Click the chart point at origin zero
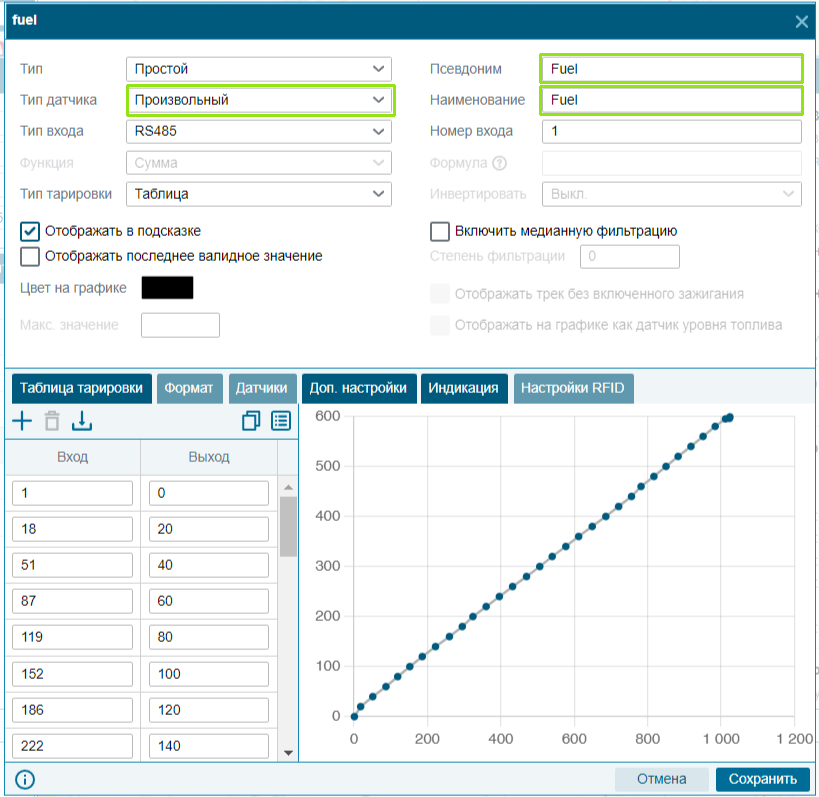819x797 pixels. [x=354, y=717]
